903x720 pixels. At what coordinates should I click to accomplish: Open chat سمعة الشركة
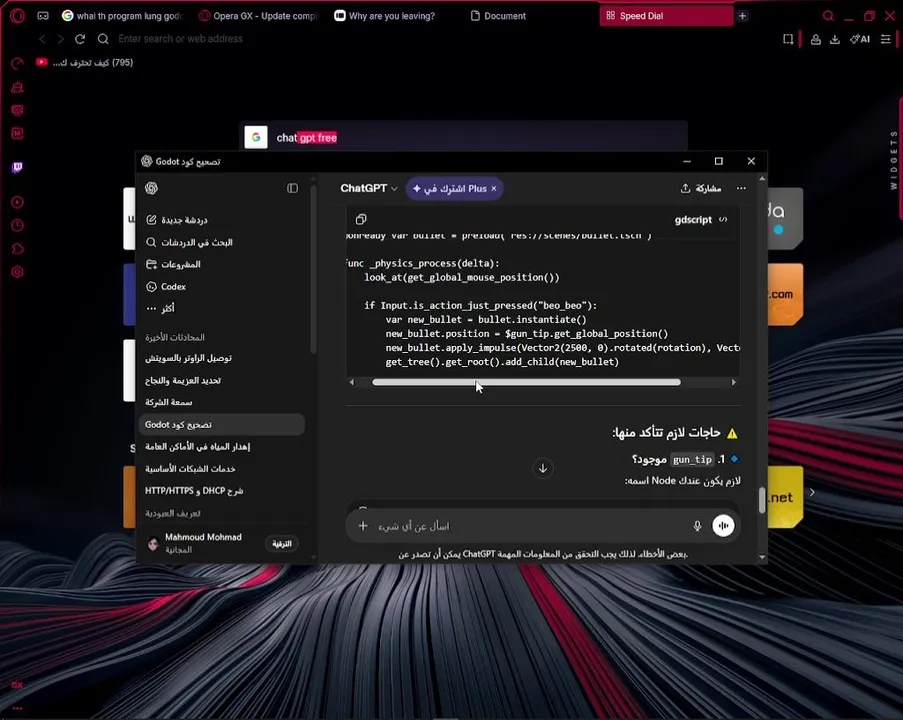click(x=221, y=402)
